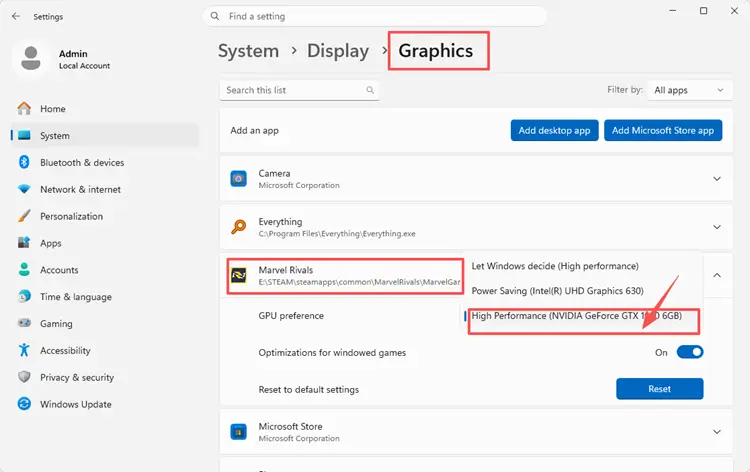The width and height of the screenshot is (750, 472).
Task: Click the Admin user avatar
Action: [x=31, y=58]
